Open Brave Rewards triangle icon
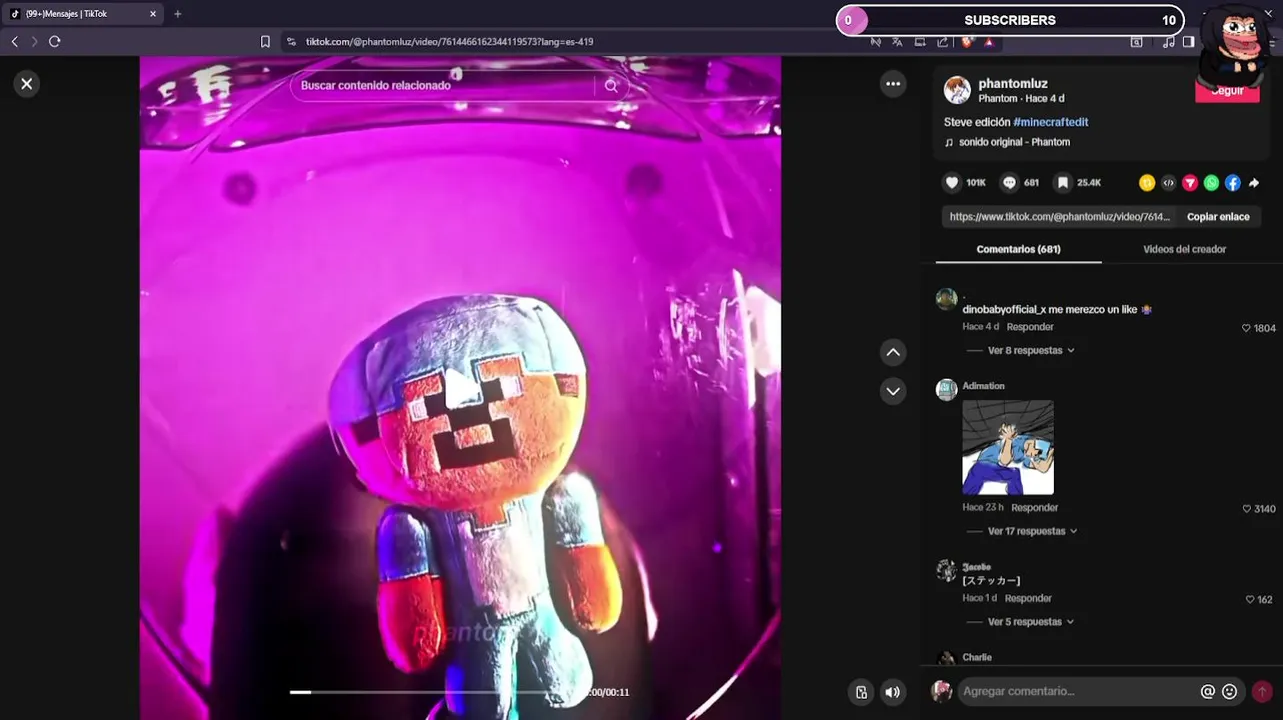1283x720 pixels. [x=989, y=42]
